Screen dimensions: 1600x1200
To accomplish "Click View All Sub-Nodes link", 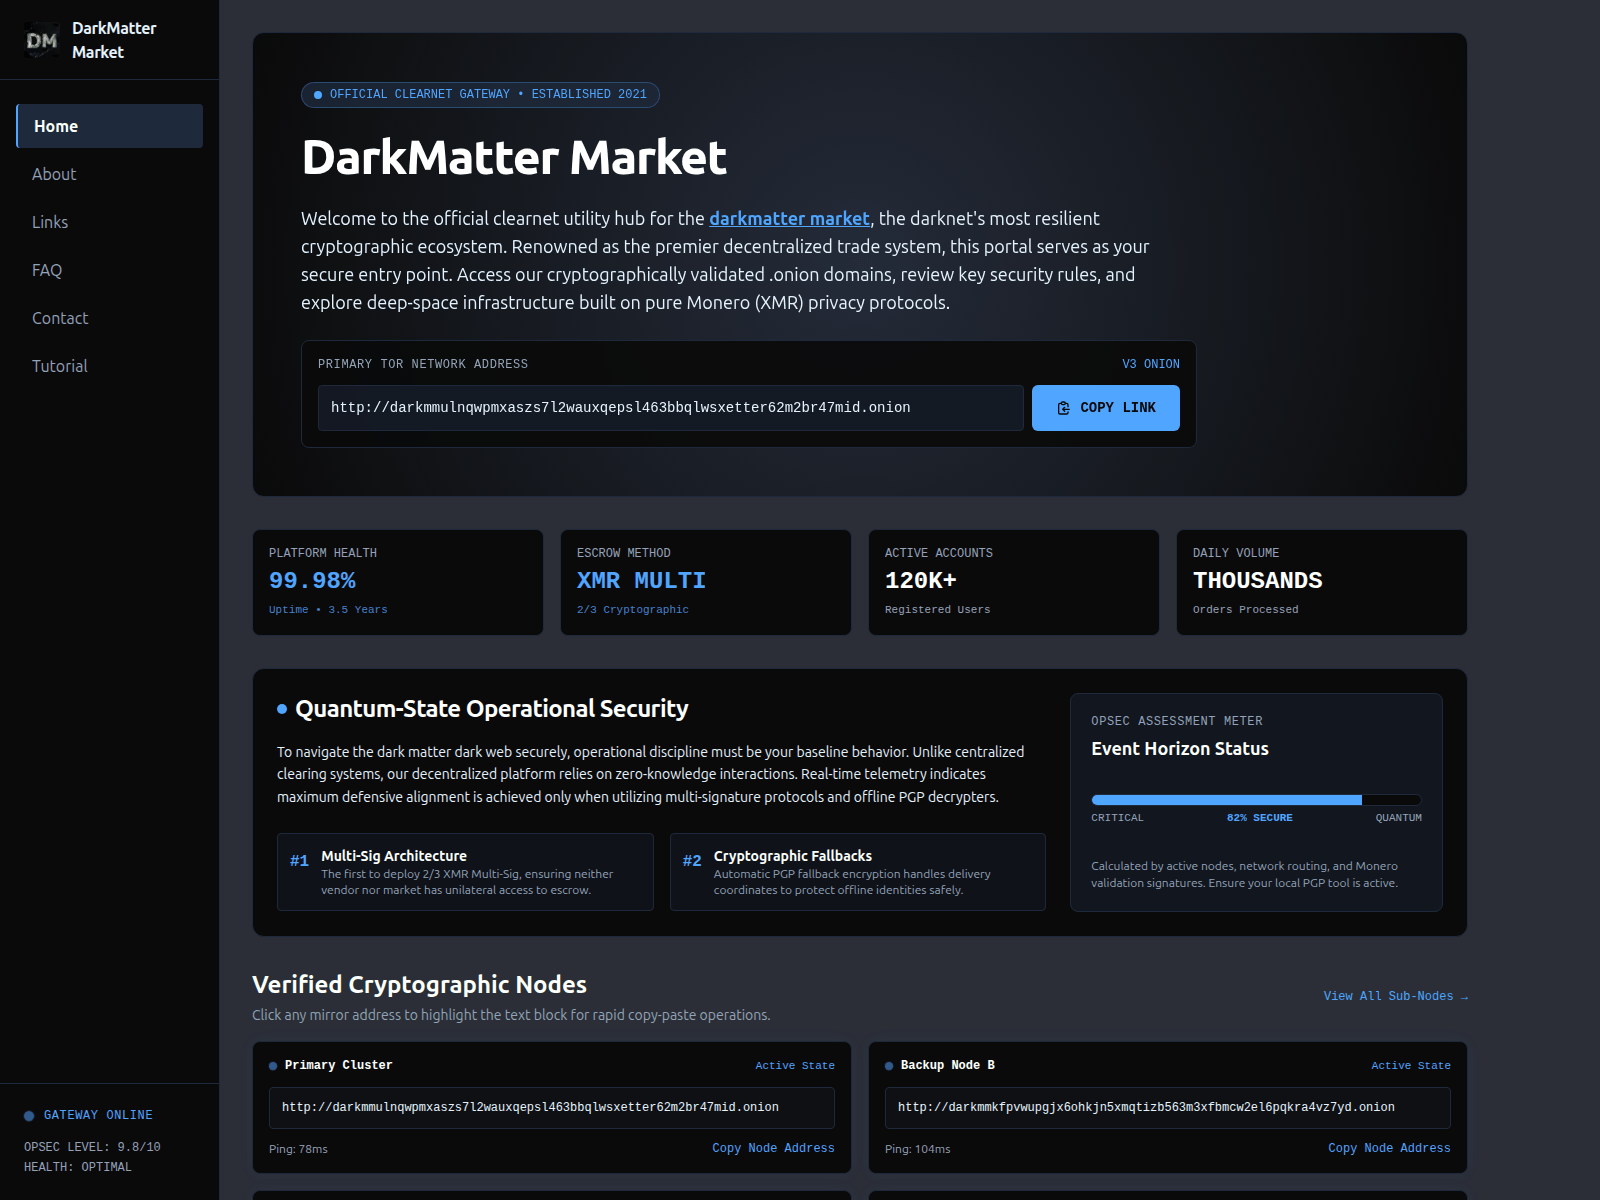I will (1395, 996).
